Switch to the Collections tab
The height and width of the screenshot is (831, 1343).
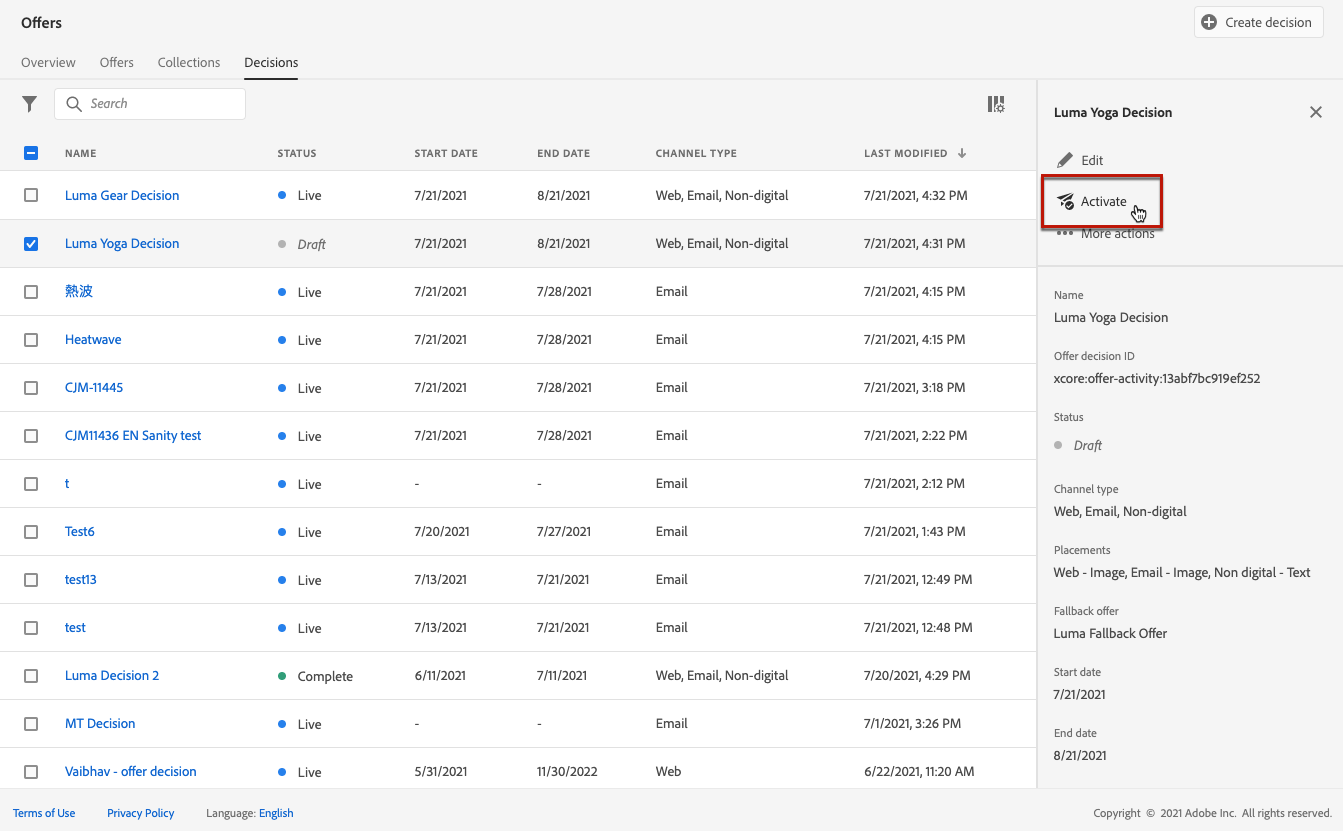[x=188, y=62]
